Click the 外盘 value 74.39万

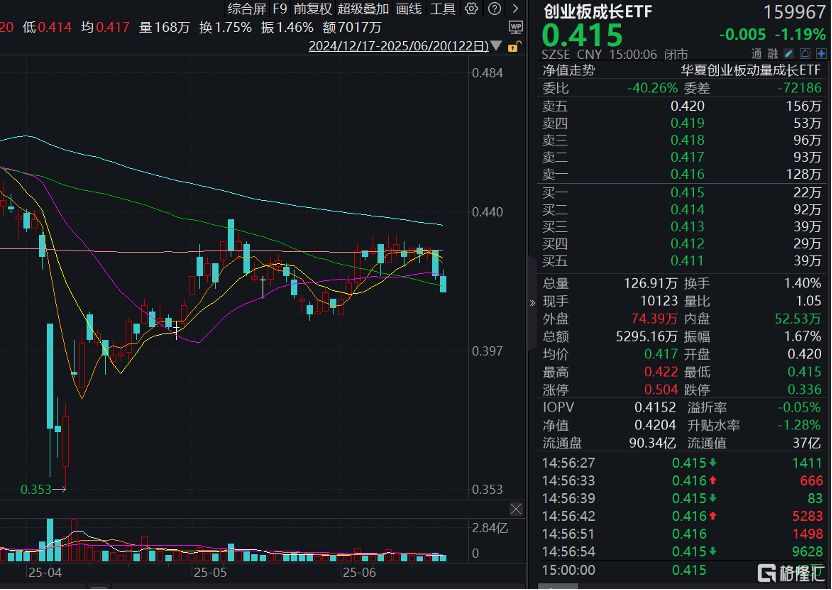click(x=654, y=319)
